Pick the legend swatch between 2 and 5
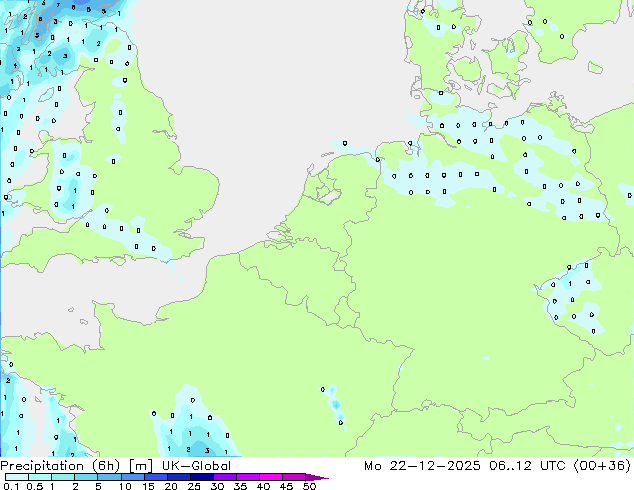The width and height of the screenshot is (634, 490). click(86, 477)
